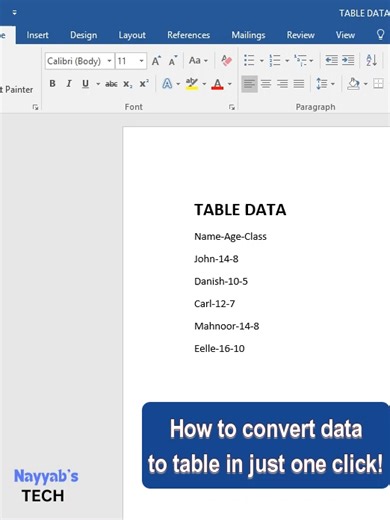The width and height of the screenshot is (390, 520).
Task: Open Customize Quick Access Toolbar arrow
Action: pos(14,13)
